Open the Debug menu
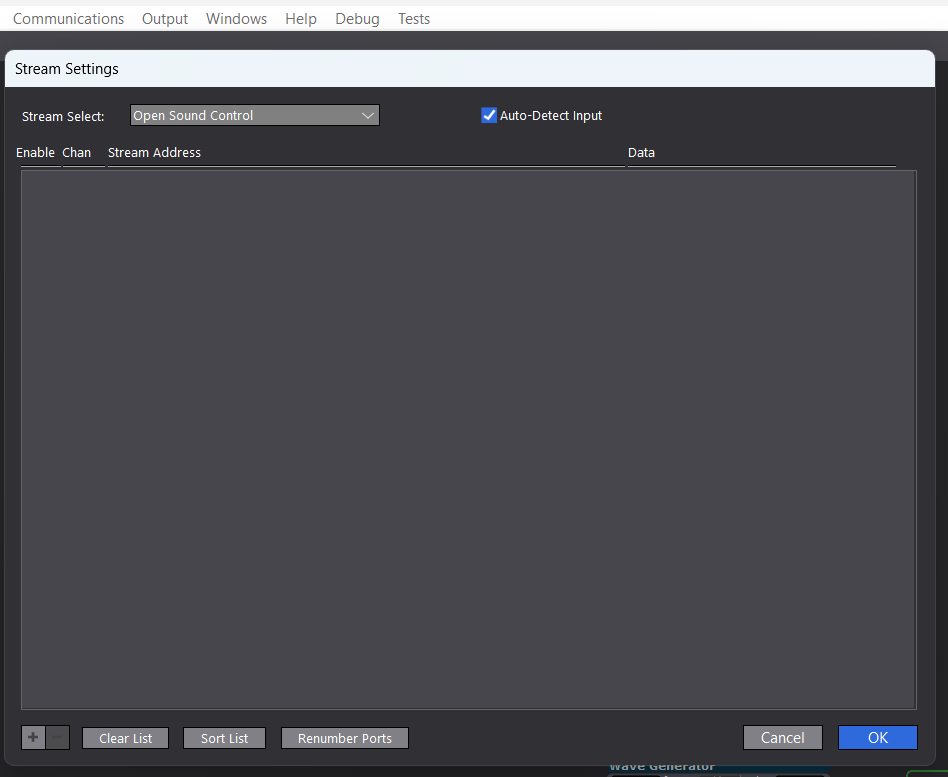The image size is (948, 777). [x=357, y=19]
